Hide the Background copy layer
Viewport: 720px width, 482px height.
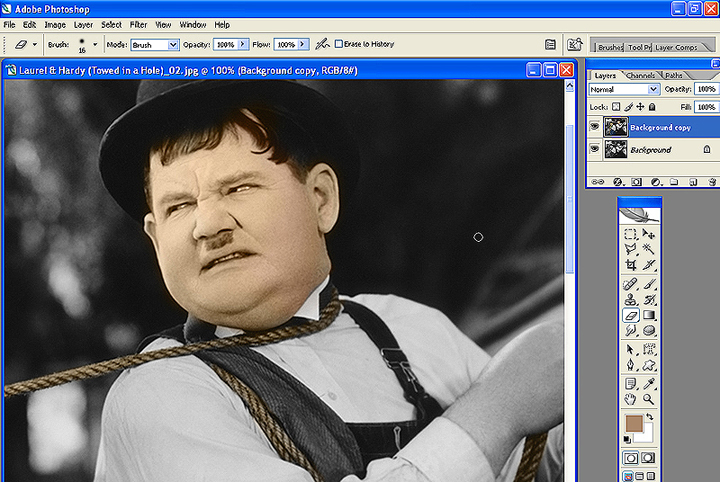595,127
